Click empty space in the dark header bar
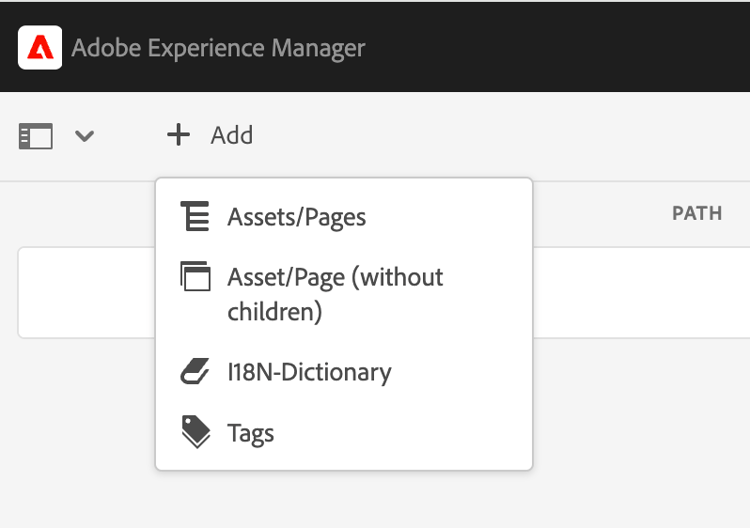This screenshot has width=750, height=528. point(560,47)
